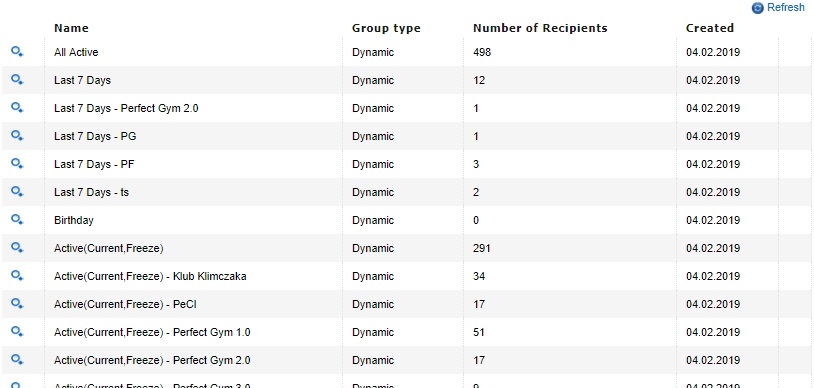814x388 pixels.
Task: Click magnifier icon for Perfect Gym 1.0 row
Action: click(17, 332)
